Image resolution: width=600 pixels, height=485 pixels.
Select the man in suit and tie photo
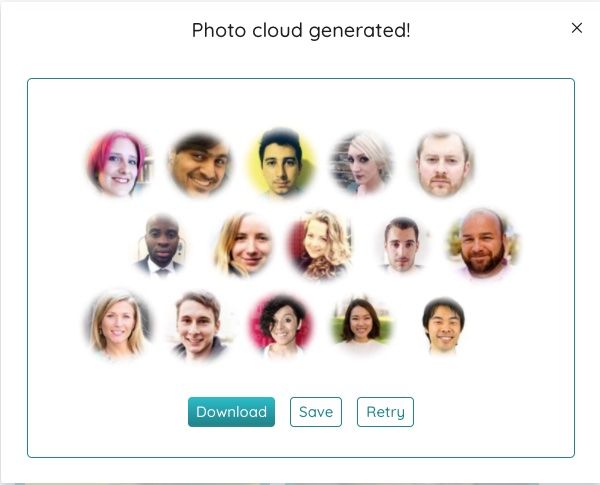(161, 245)
